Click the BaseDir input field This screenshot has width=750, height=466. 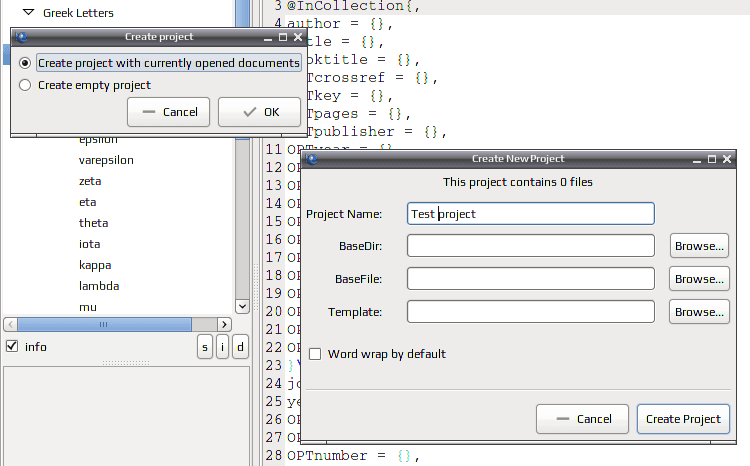click(x=530, y=246)
